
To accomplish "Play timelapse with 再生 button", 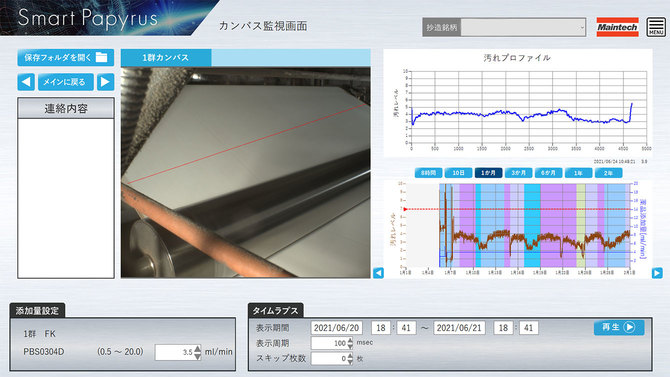I will (x=619, y=327).
